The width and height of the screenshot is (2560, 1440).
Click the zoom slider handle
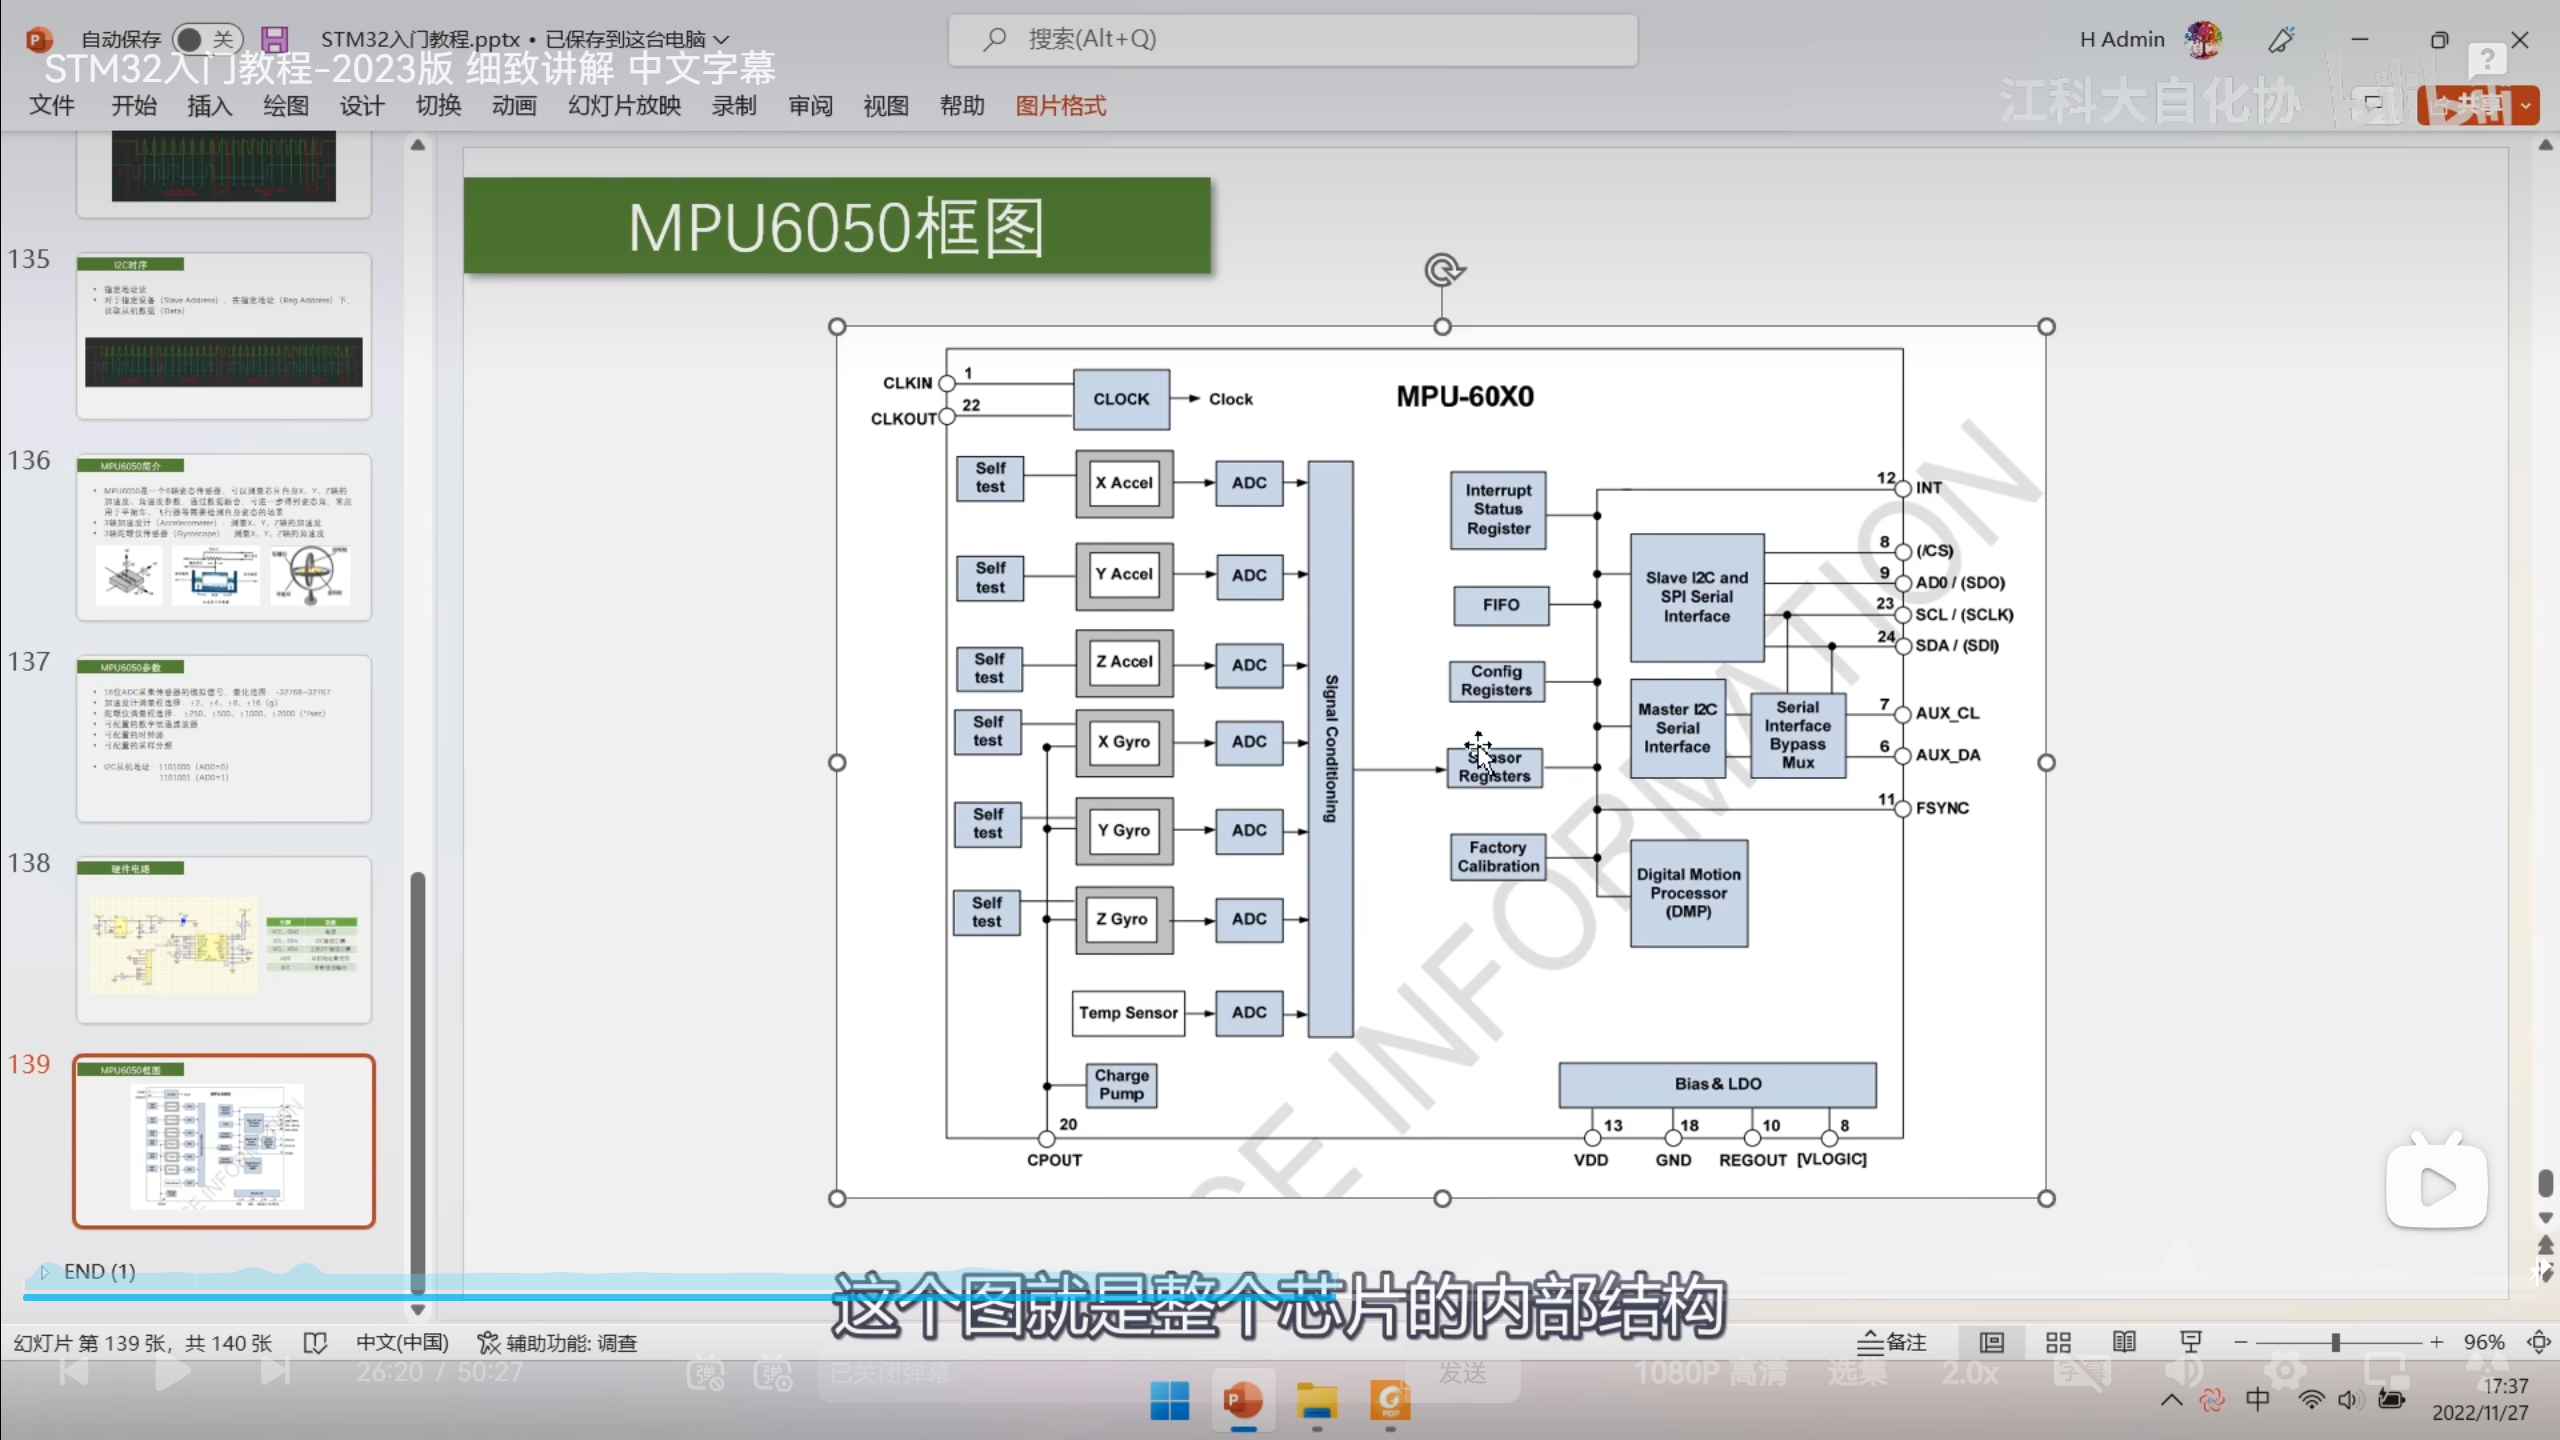click(2335, 1342)
